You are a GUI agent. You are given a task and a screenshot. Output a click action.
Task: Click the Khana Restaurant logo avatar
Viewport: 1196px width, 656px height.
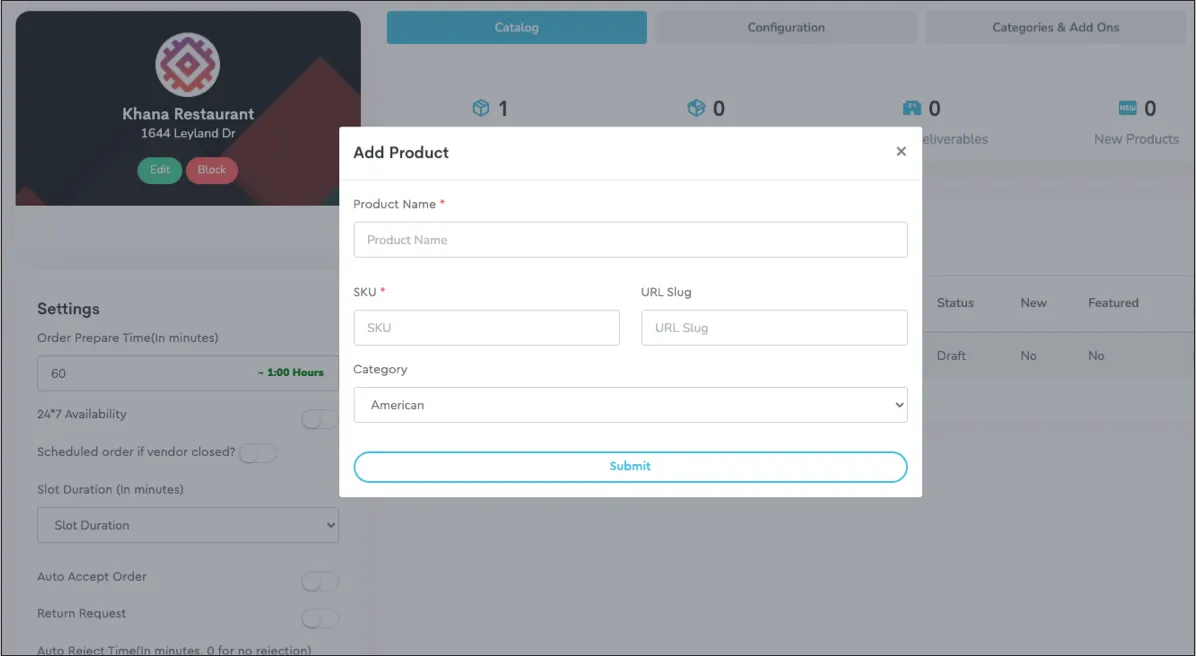[x=187, y=65]
